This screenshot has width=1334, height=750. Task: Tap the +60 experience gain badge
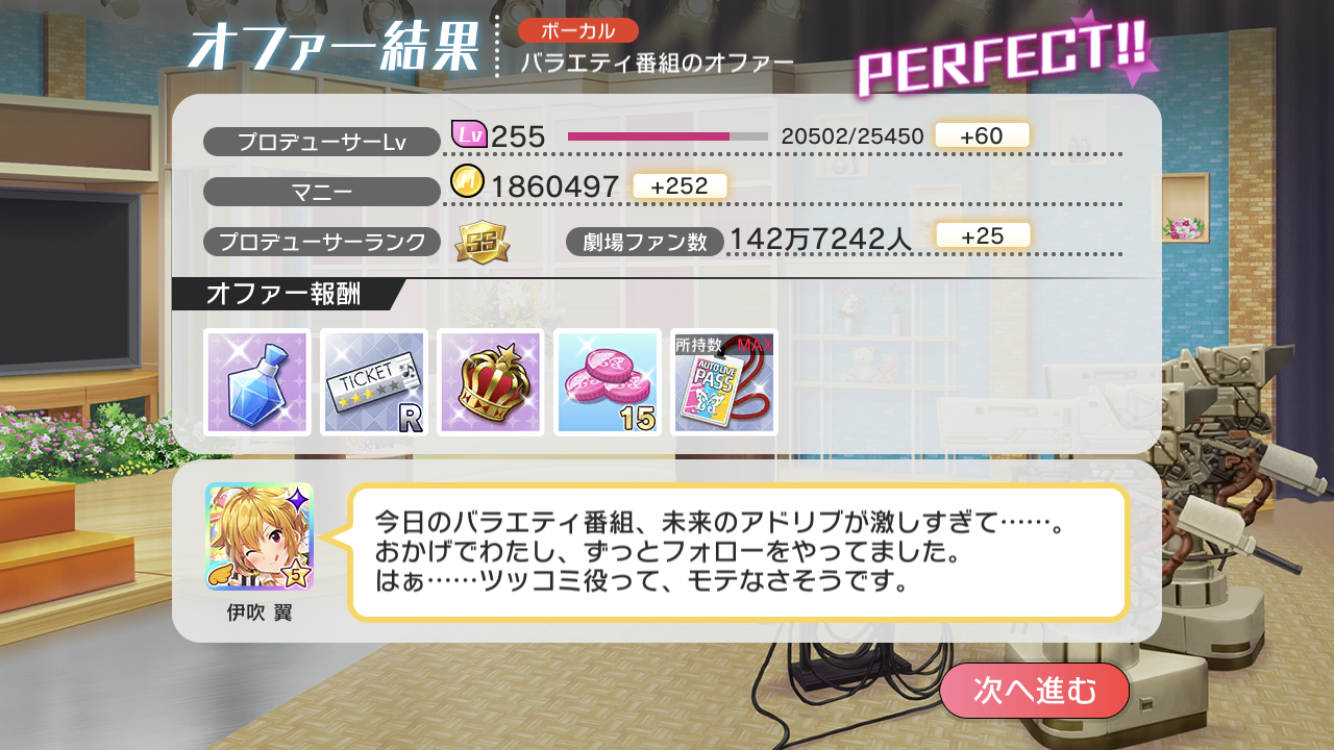tap(982, 135)
